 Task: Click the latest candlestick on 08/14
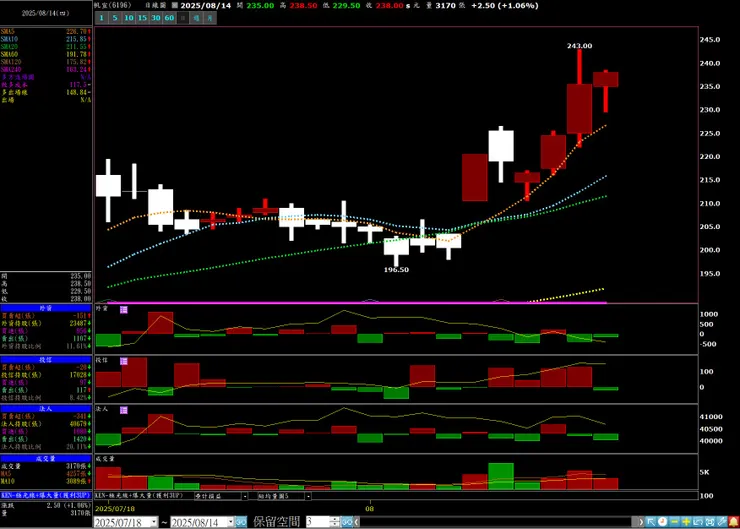605,79
